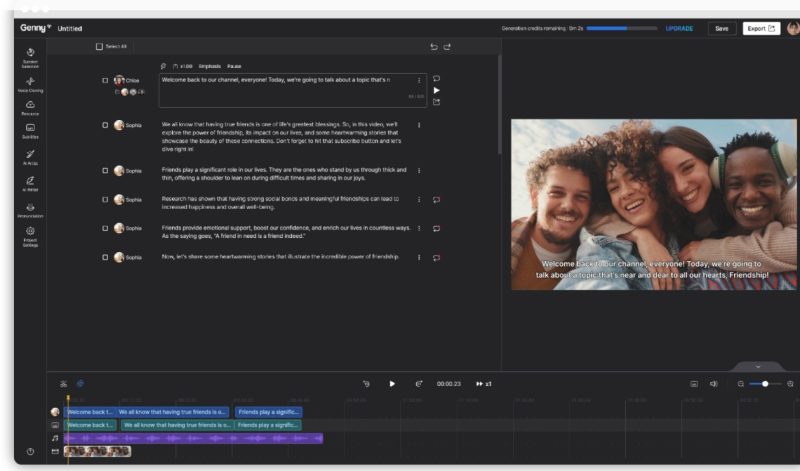Select the scissors split tool in timeline
Viewport: 800px width, 471px height.
[63, 383]
